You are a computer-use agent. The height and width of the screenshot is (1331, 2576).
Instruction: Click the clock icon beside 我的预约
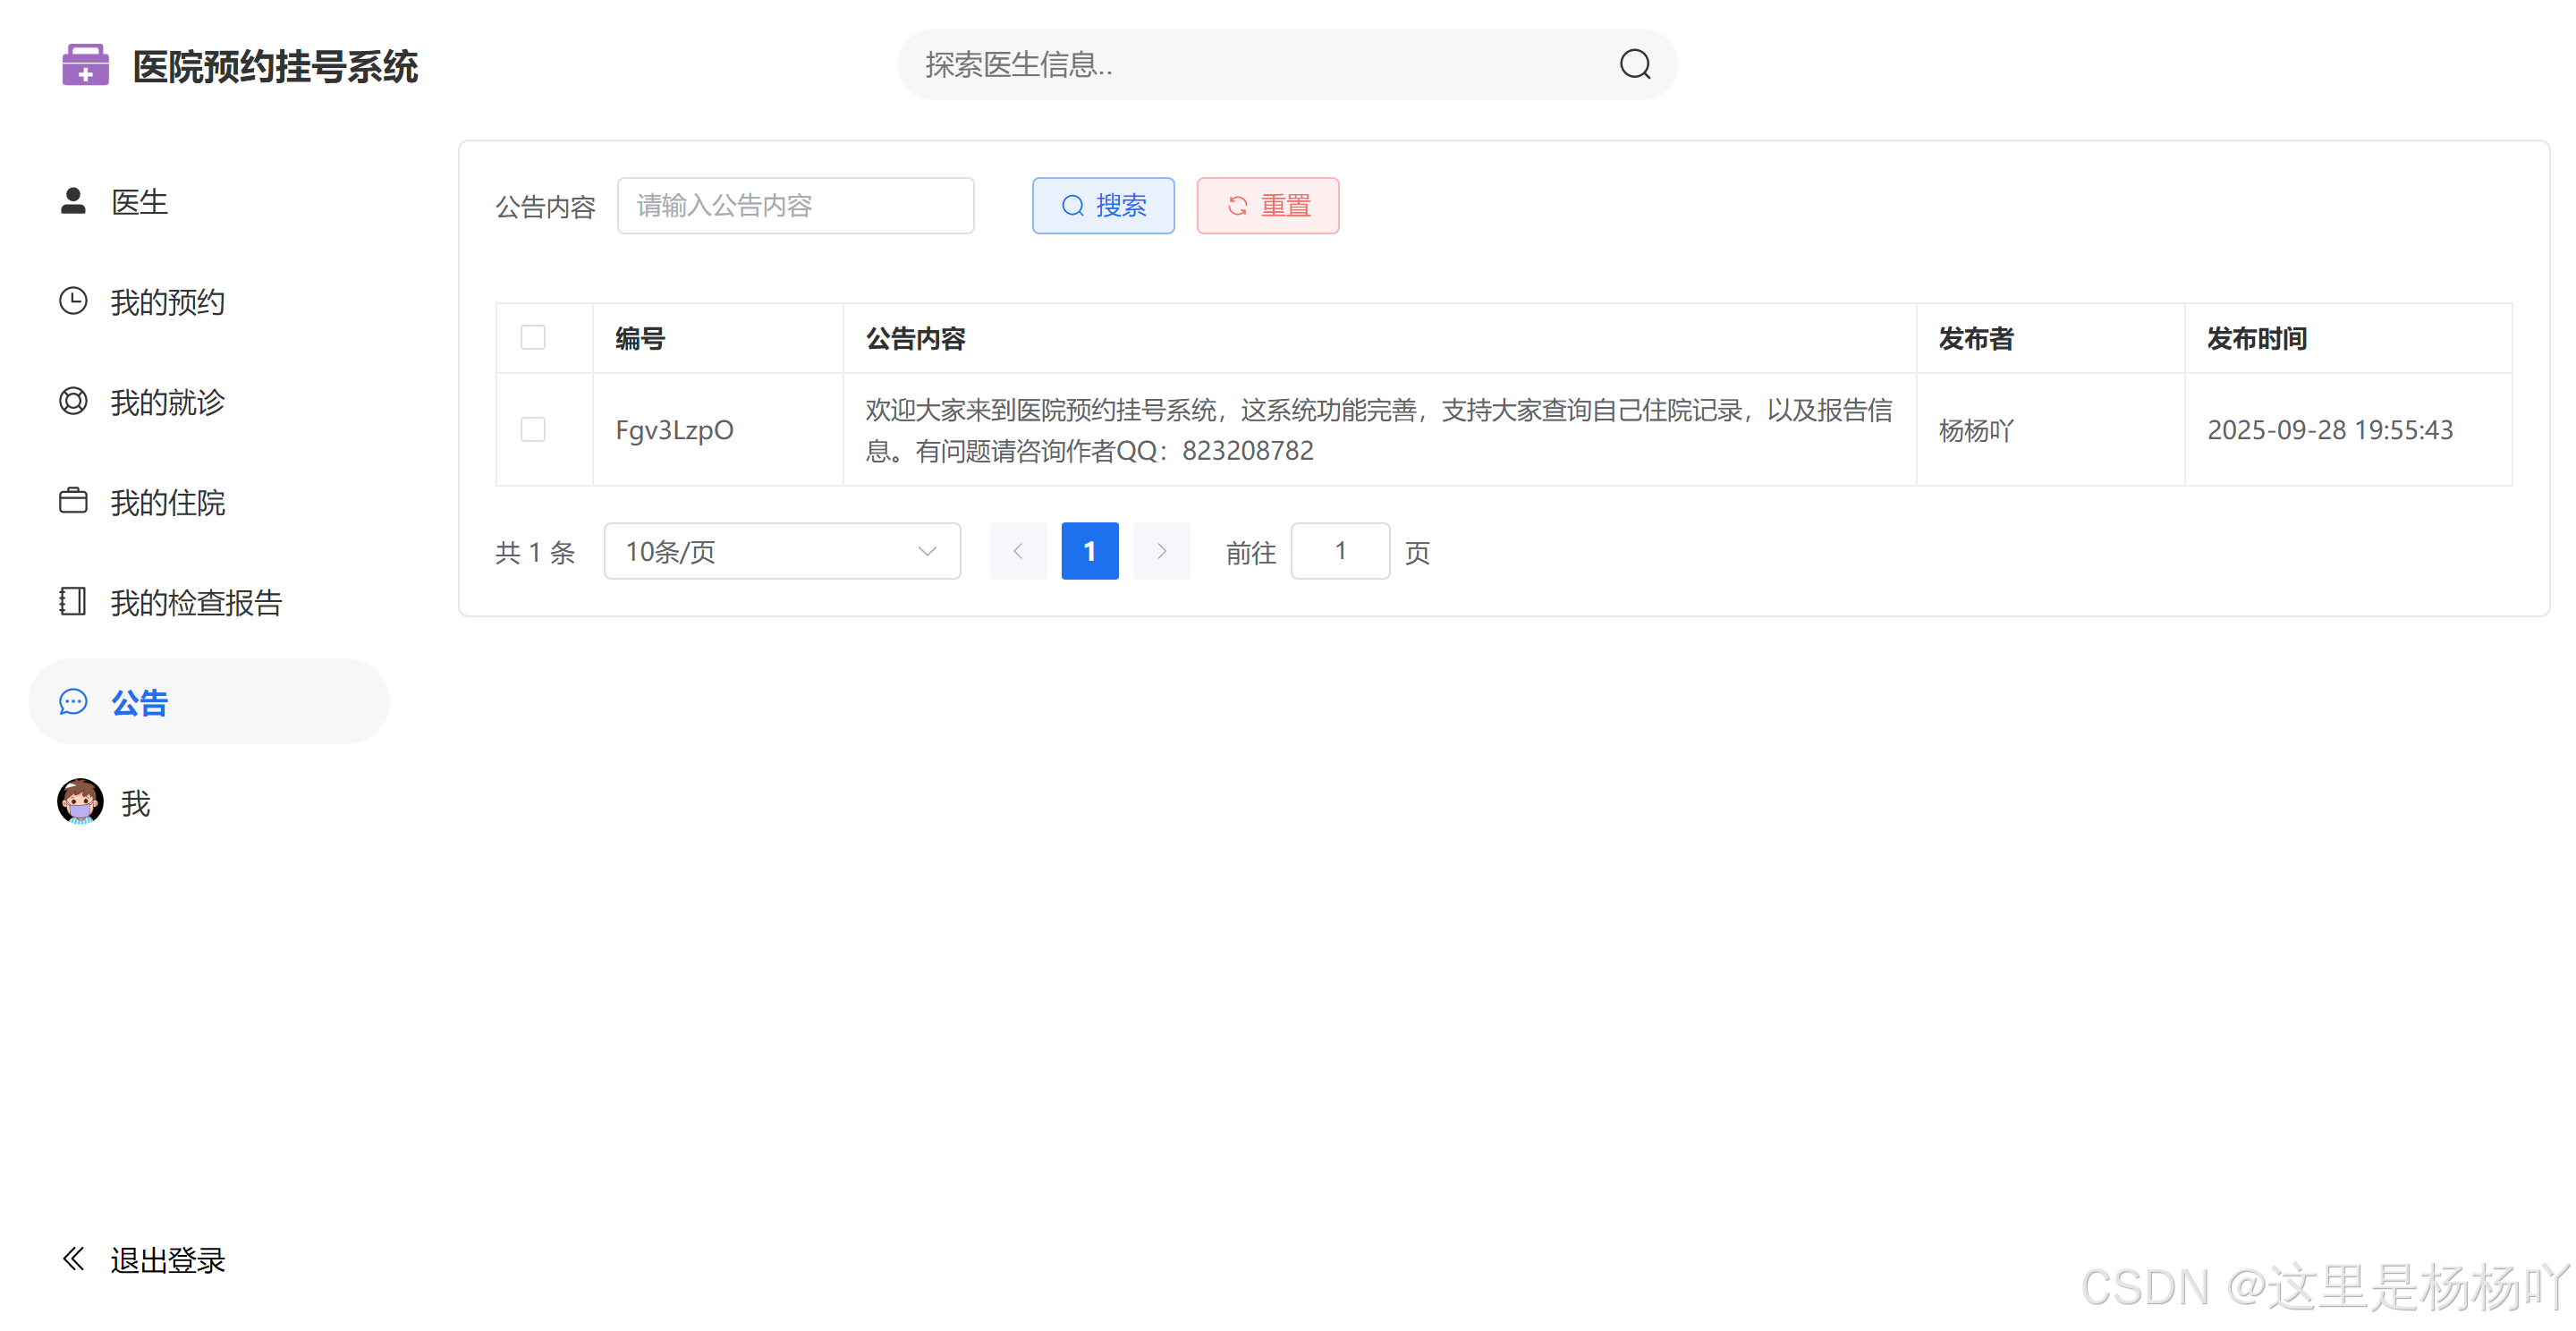pyautogui.click(x=73, y=301)
